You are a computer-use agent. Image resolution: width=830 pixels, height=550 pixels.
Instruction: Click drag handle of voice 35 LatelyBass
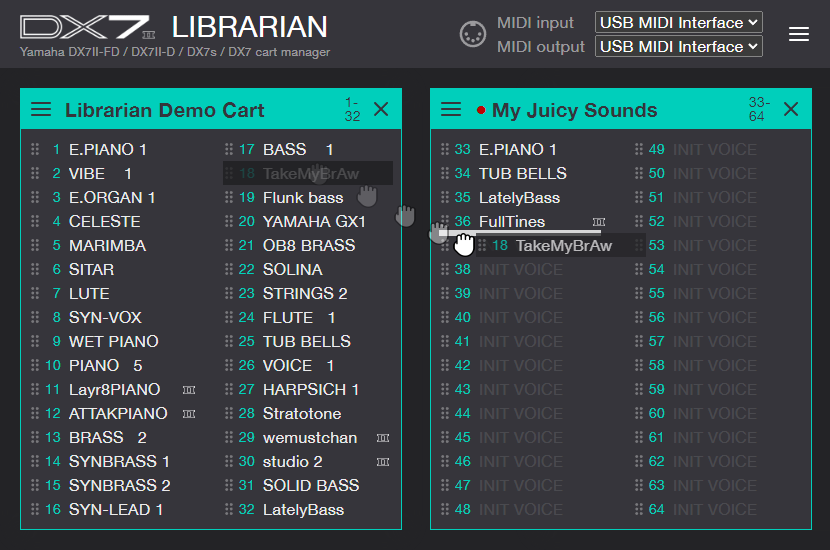pyautogui.click(x=445, y=197)
